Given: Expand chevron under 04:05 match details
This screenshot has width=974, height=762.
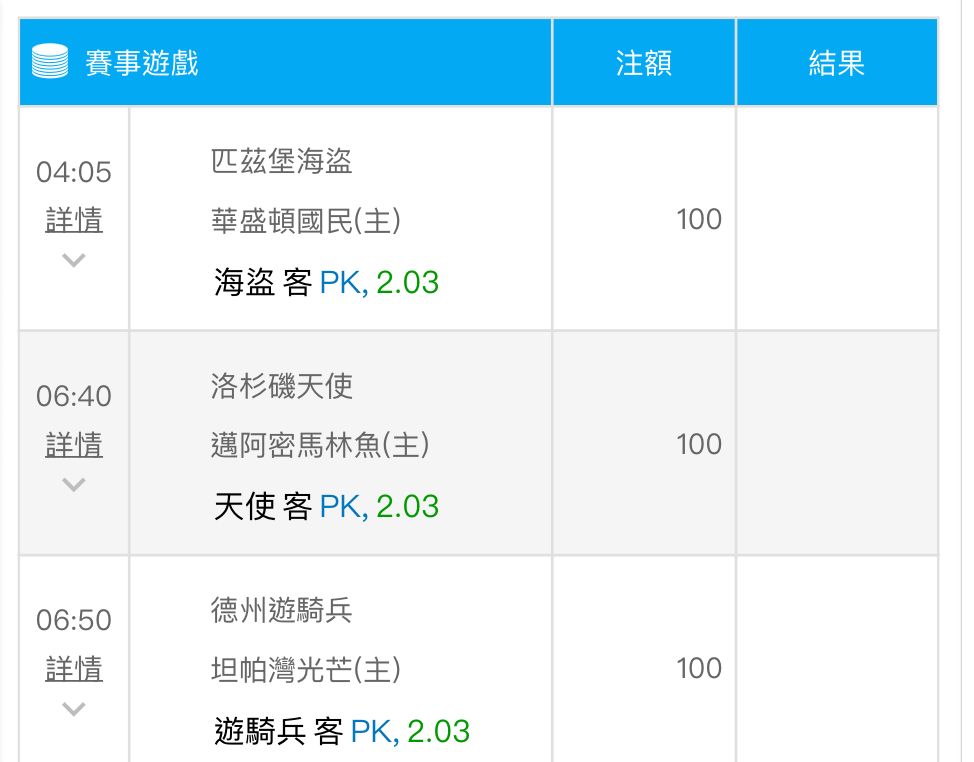Looking at the screenshot, I should (x=74, y=261).
